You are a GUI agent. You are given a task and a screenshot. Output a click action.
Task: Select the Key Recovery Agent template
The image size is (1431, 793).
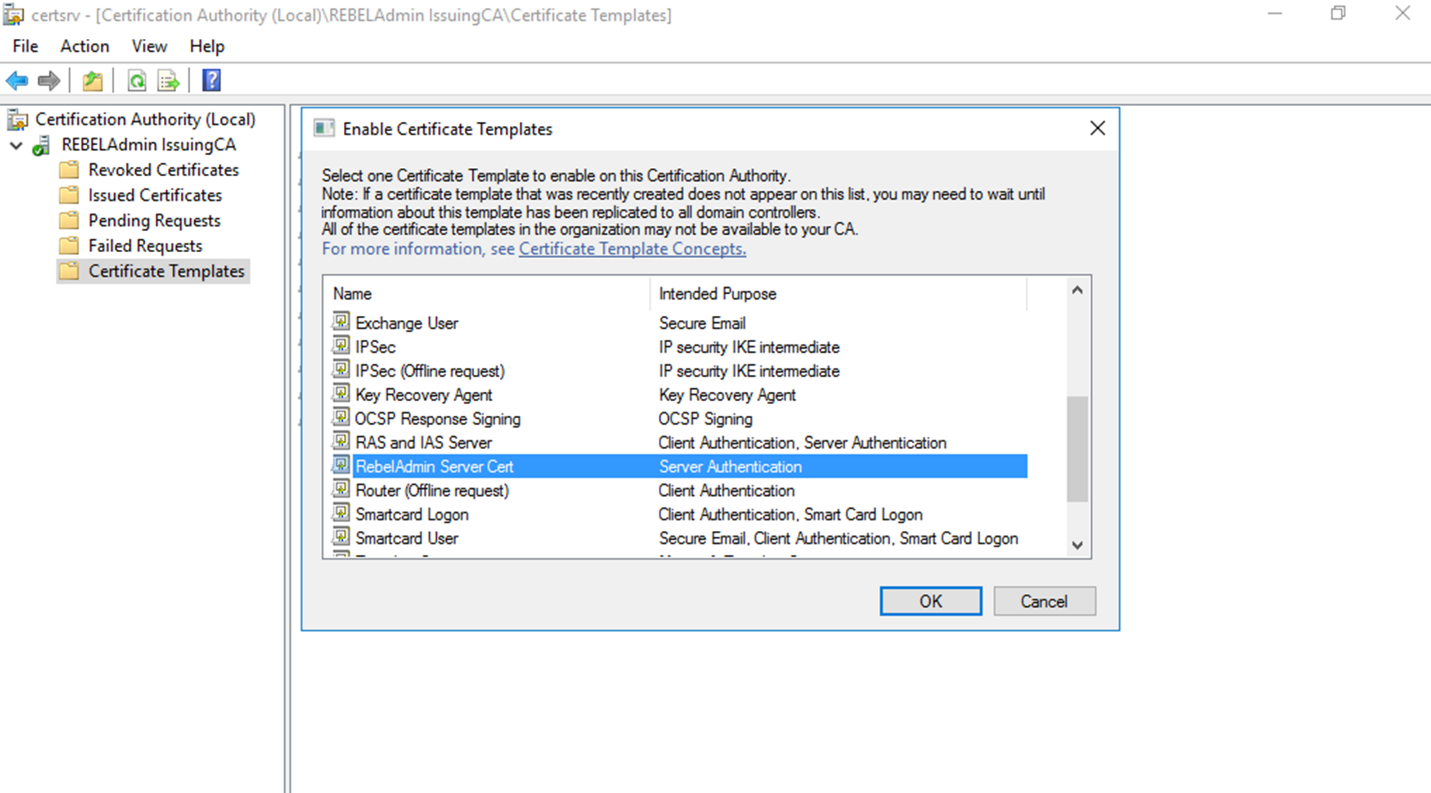(424, 395)
